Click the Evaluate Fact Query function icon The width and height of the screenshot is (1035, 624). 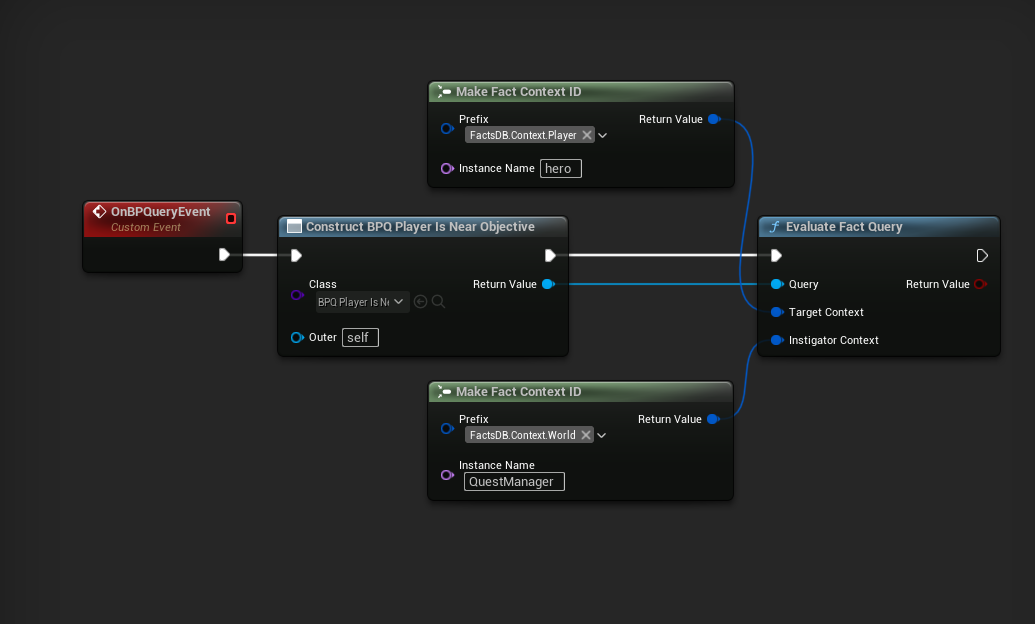pyautogui.click(x=774, y=226)
